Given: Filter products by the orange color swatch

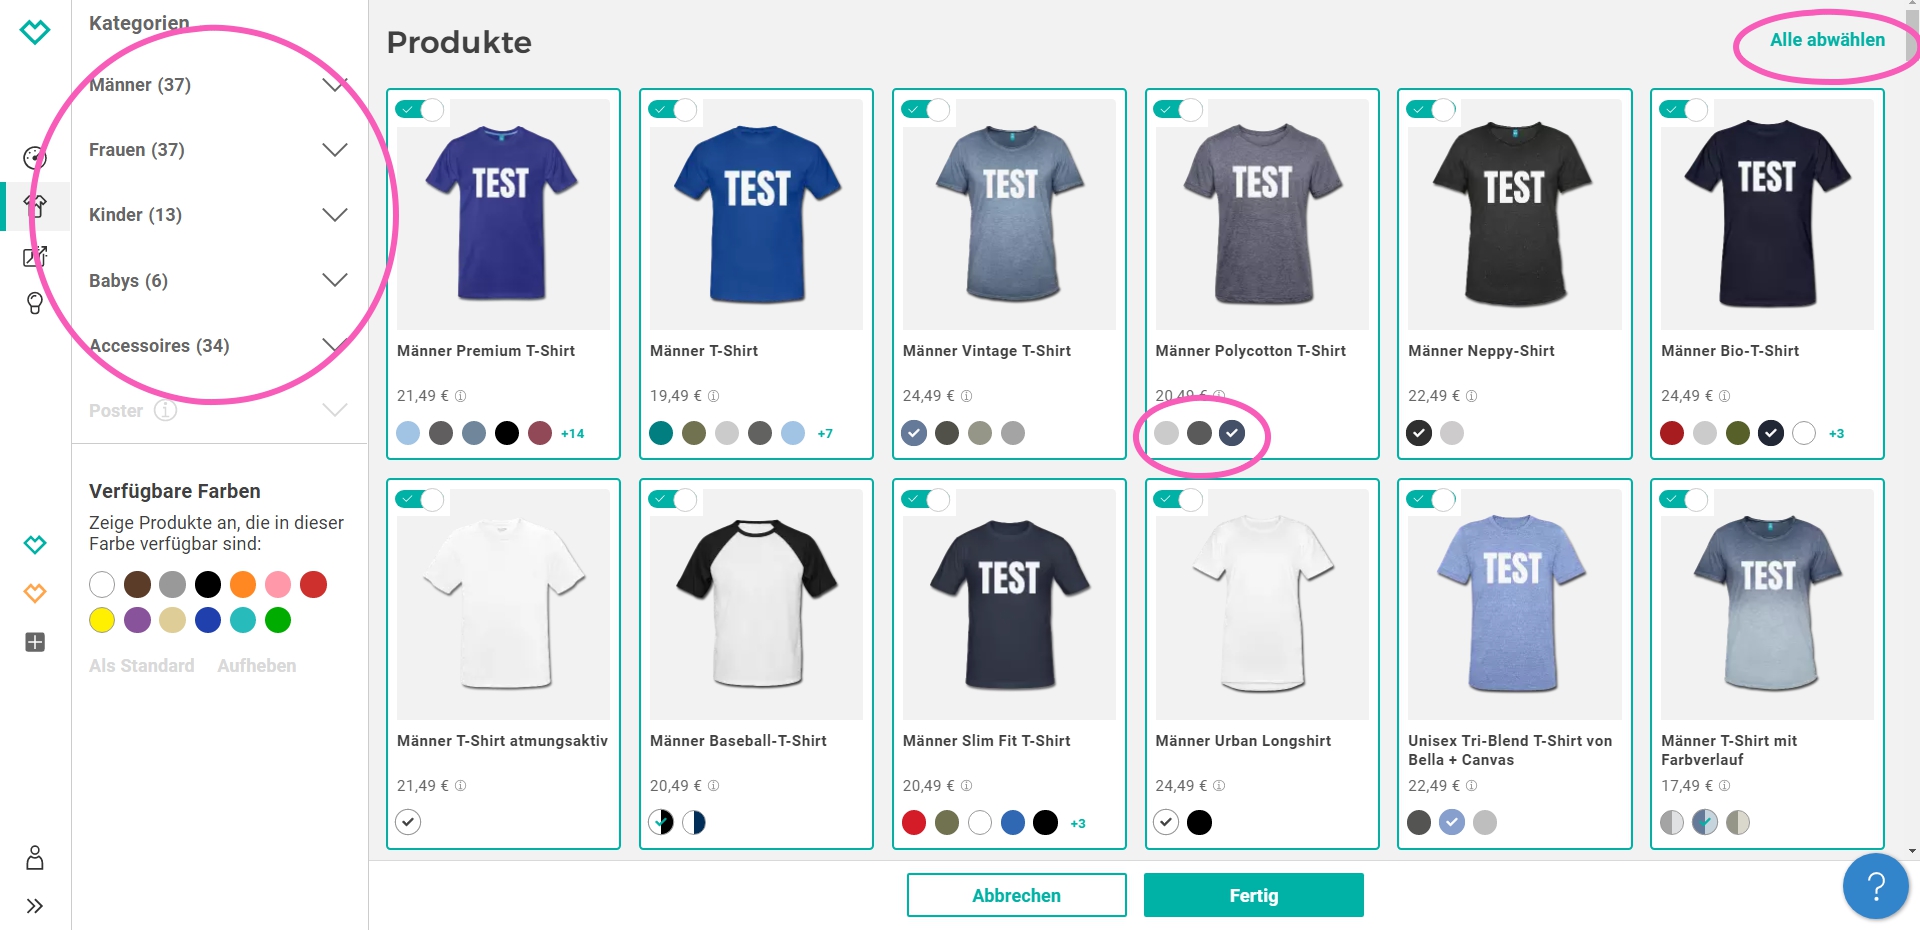Looking at the screenshot, I should (x=243, y=584).
